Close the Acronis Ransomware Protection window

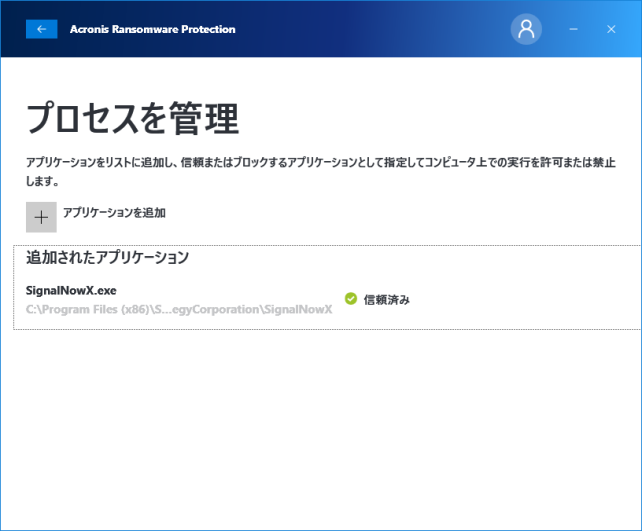tap(611, 29)
